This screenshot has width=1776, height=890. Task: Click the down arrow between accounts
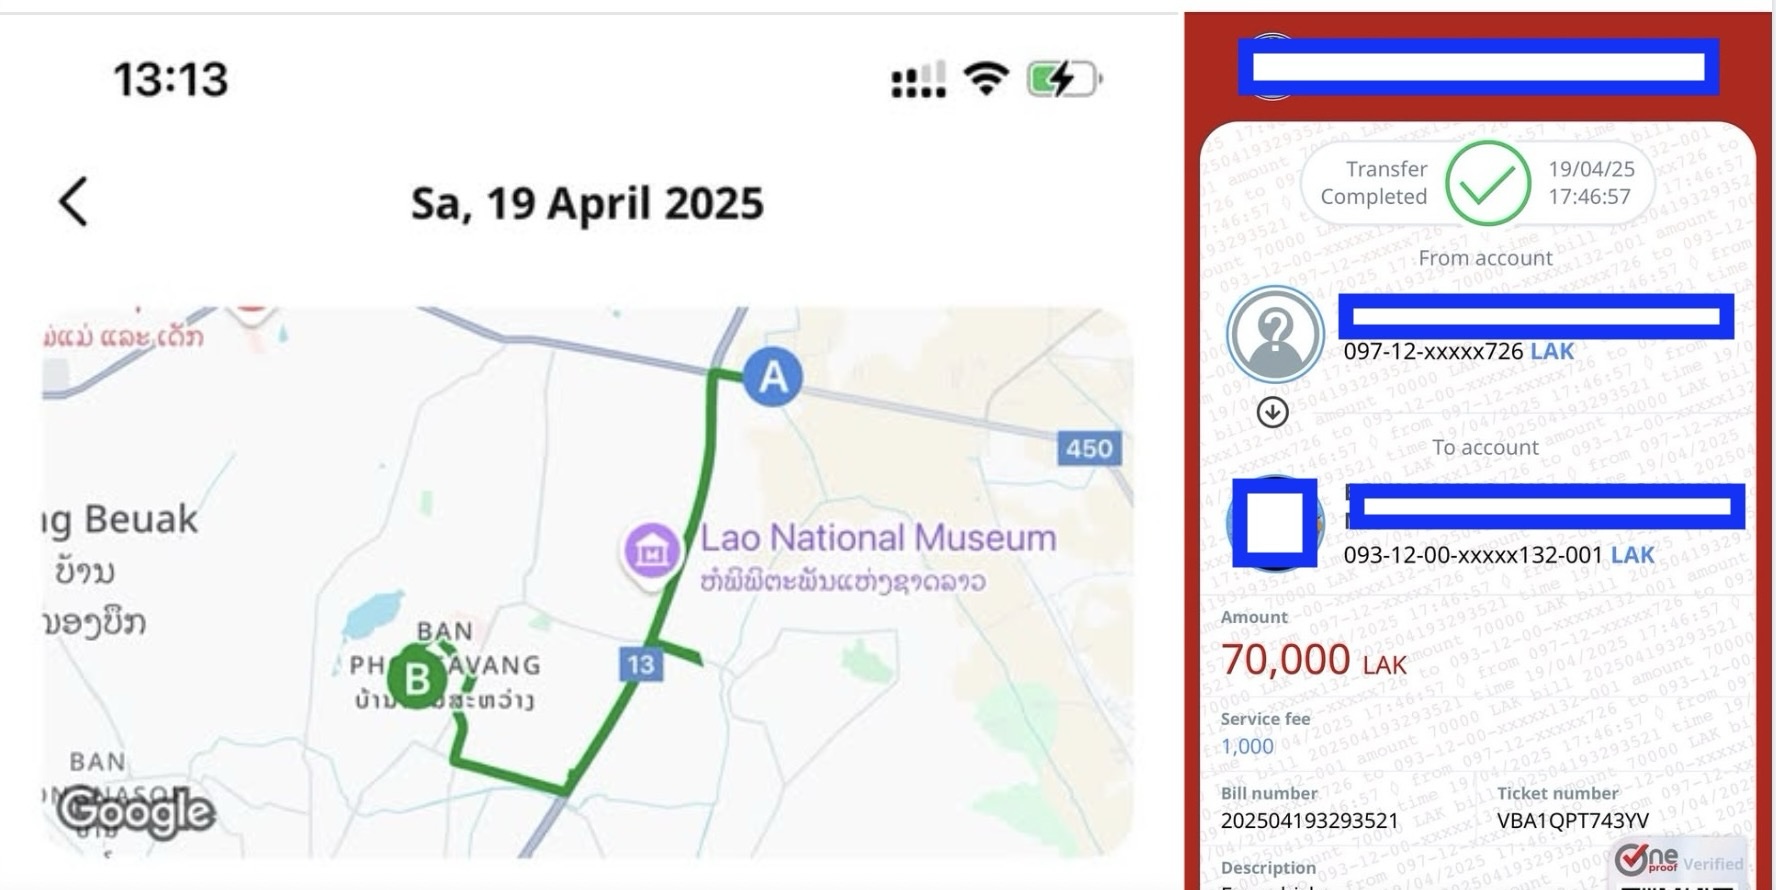1272,412
